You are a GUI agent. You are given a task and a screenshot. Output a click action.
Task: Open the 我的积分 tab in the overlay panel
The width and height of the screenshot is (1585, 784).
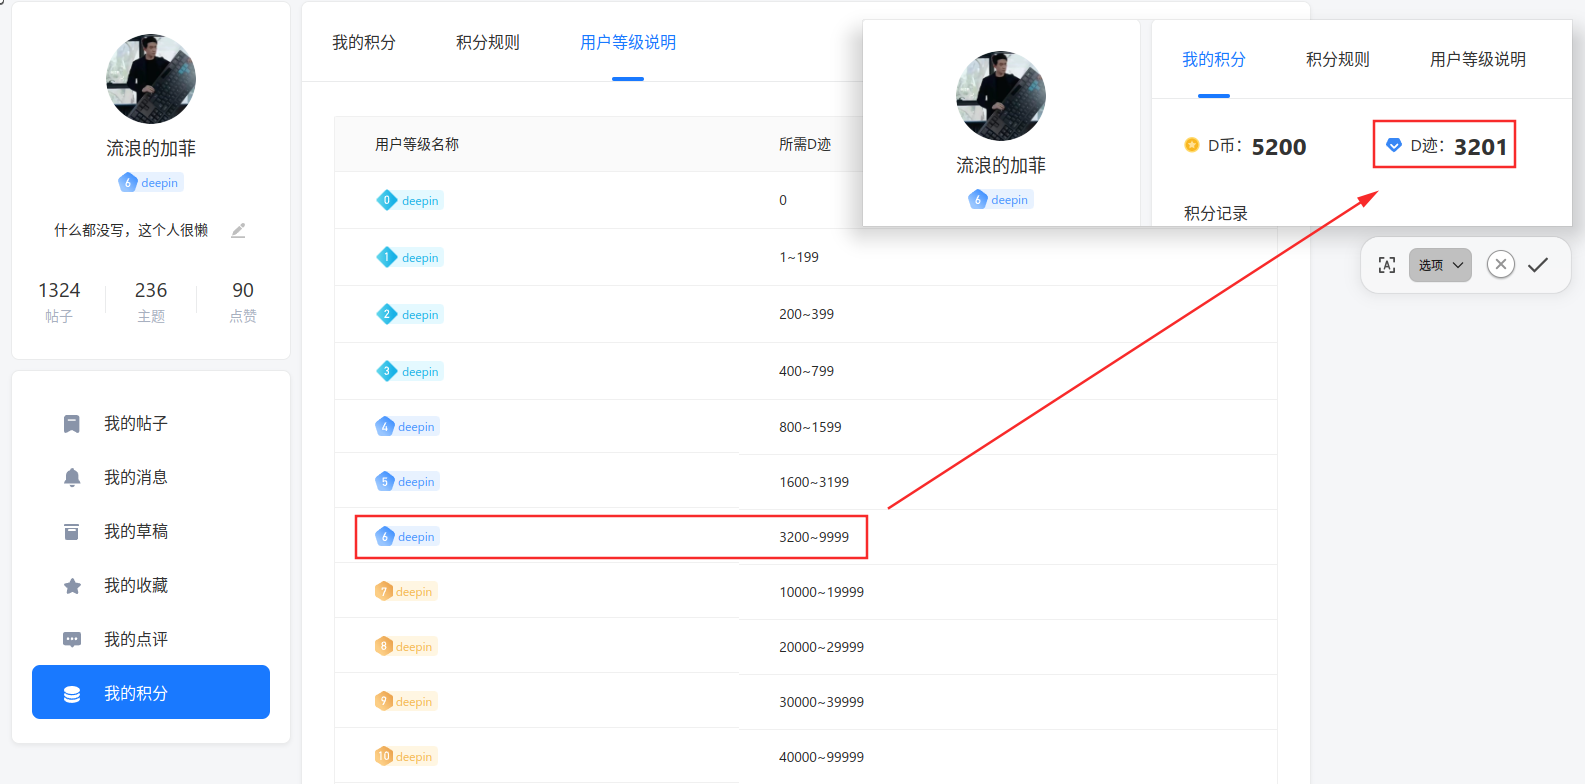coord(1214,60)
